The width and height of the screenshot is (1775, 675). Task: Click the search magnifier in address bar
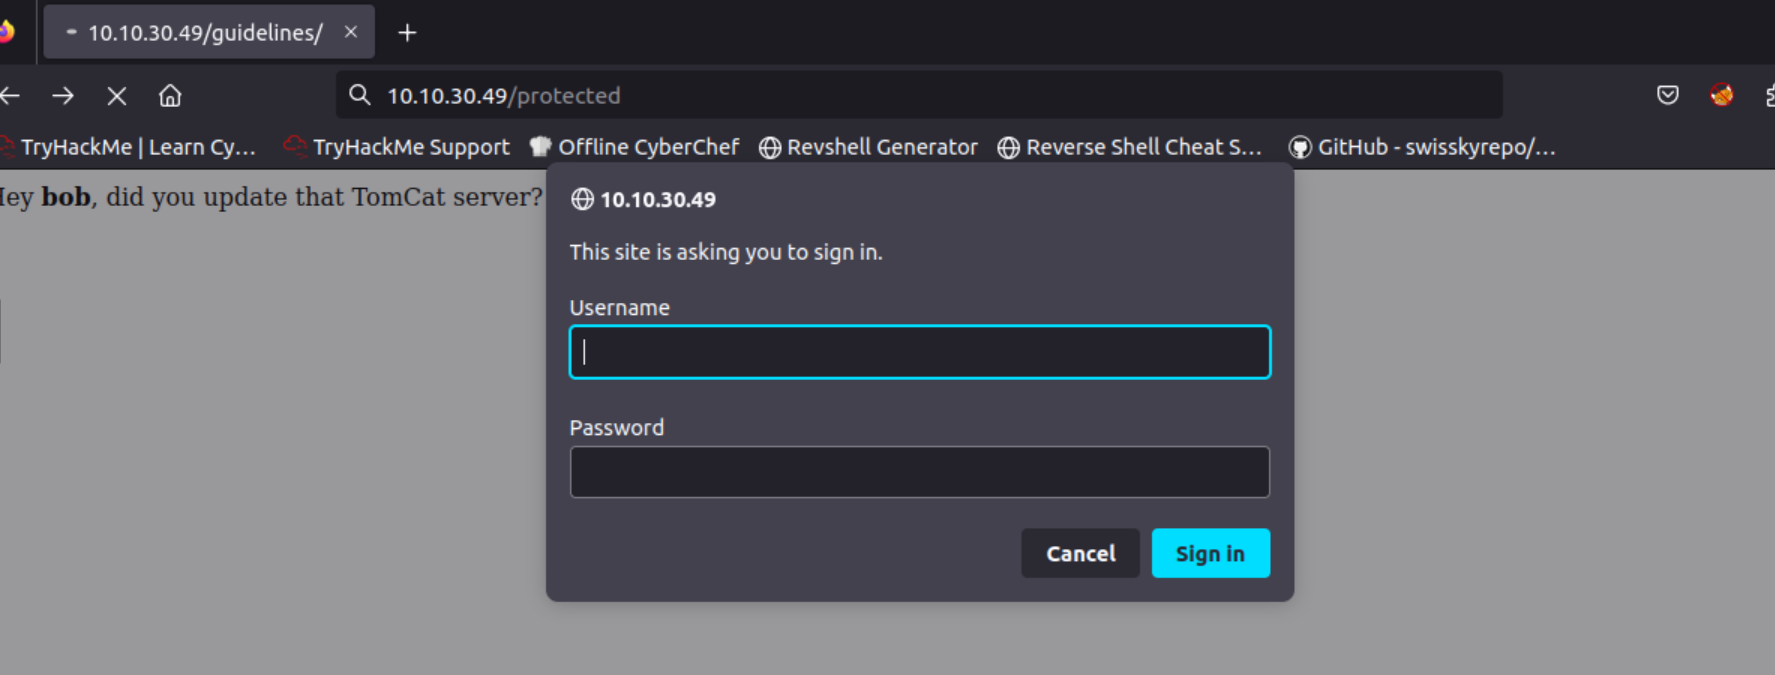[x=359, y=95]
